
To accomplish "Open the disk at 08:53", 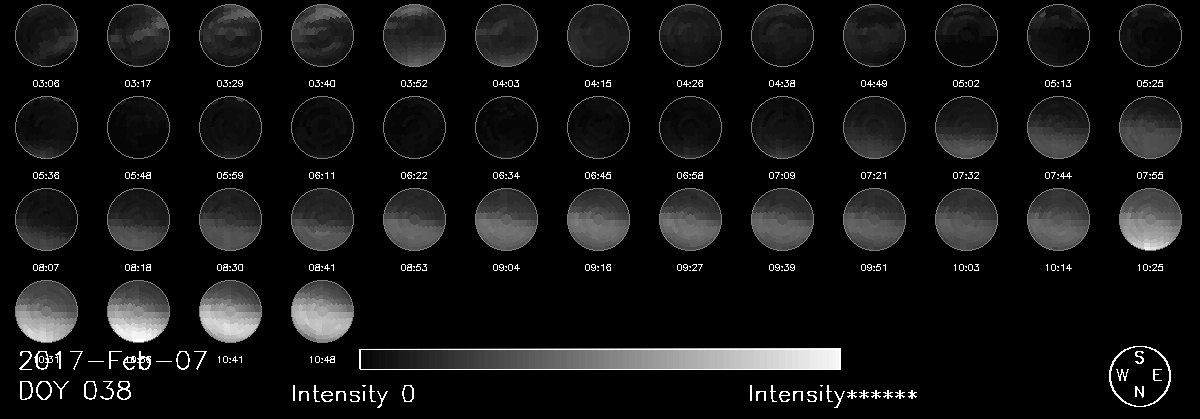I will coord(414,219).
